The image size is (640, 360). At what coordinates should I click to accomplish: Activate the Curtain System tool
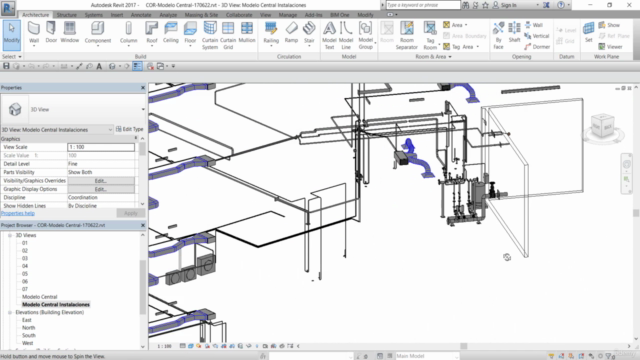210,36
